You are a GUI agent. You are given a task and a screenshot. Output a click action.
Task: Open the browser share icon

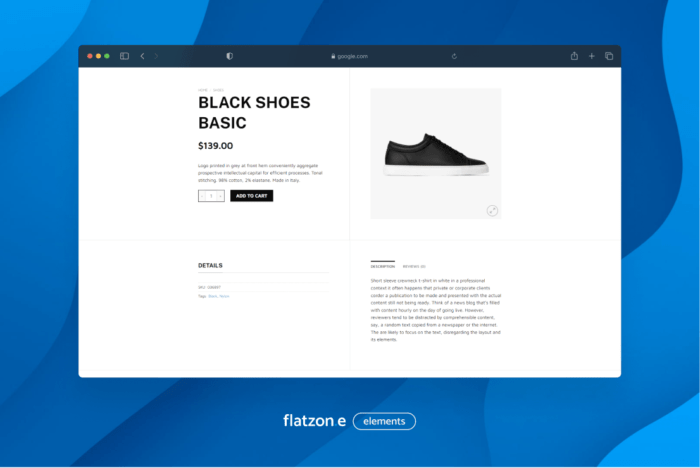(574, 56)
